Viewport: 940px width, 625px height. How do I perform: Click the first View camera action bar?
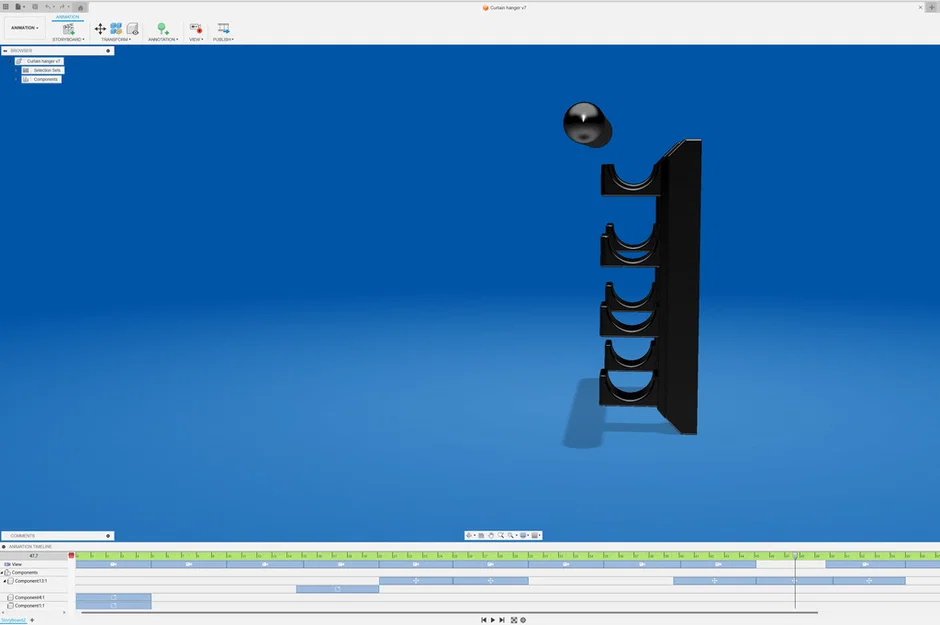pyautogui.click(x=114, y=564)
